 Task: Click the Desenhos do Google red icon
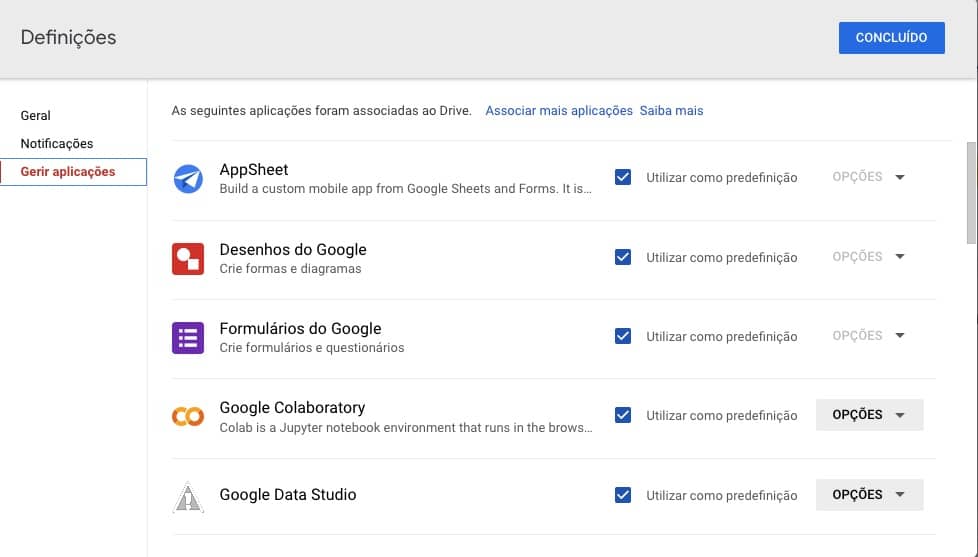[x=188, y=259]
